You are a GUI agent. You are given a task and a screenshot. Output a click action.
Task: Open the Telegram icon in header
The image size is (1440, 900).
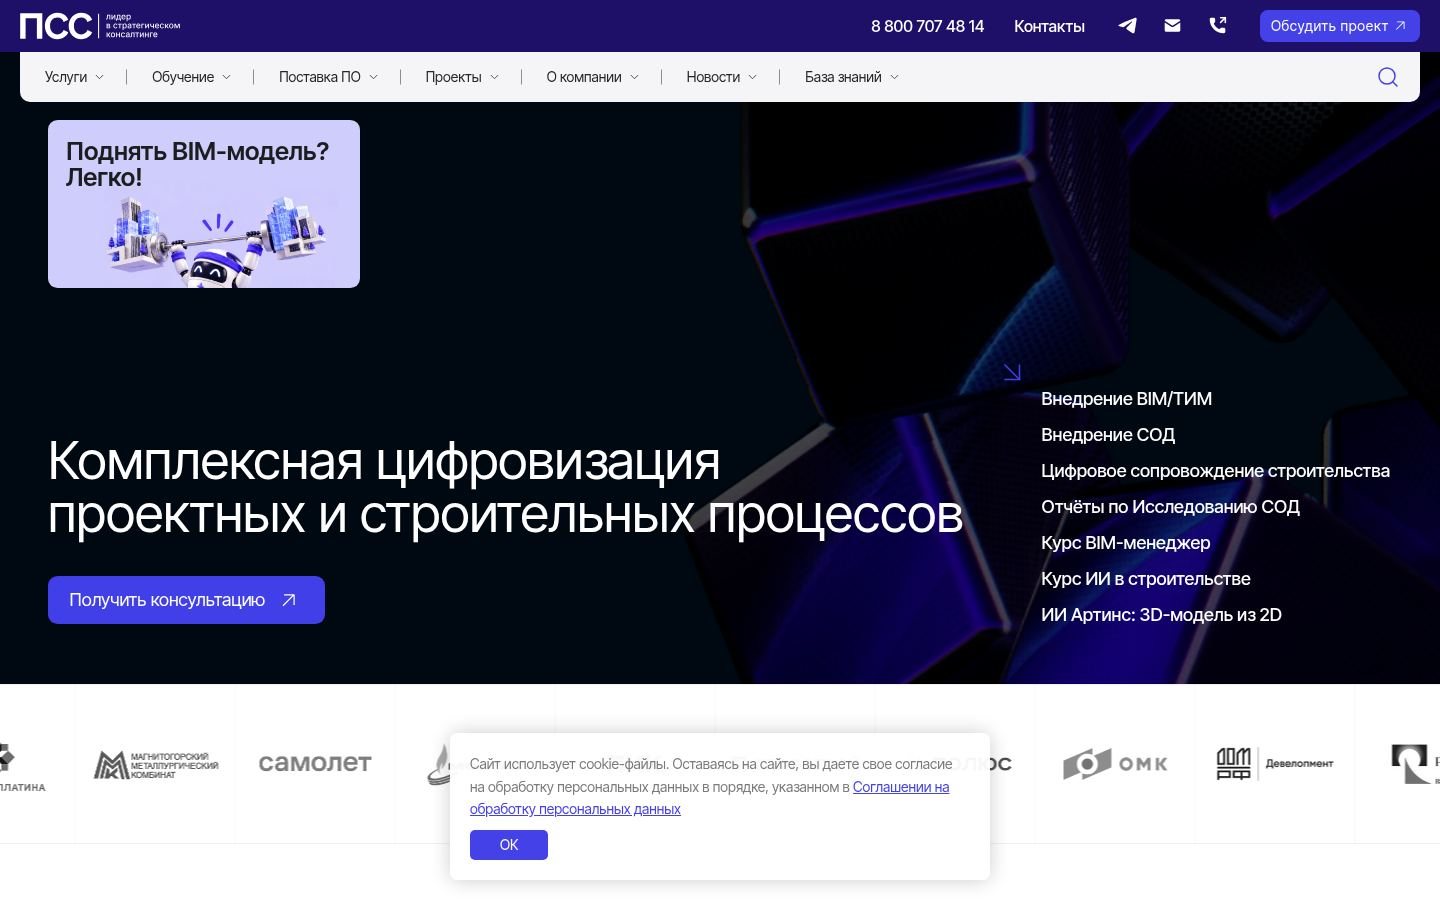1127,26
